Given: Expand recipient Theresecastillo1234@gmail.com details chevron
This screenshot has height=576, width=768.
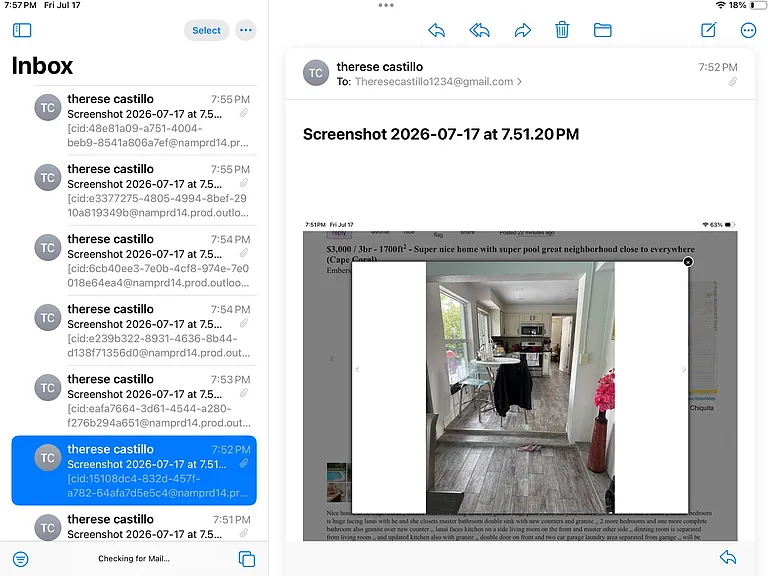Looking at the screenshot, I should click(519, 82).
